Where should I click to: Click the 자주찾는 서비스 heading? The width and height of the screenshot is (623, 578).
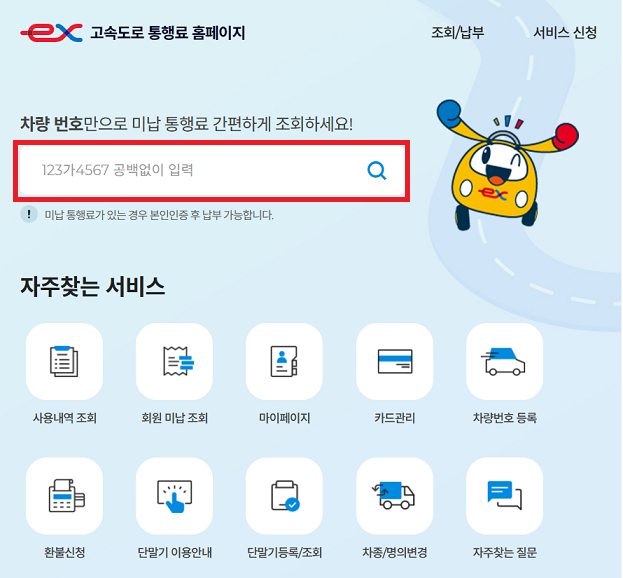point(92,286)
